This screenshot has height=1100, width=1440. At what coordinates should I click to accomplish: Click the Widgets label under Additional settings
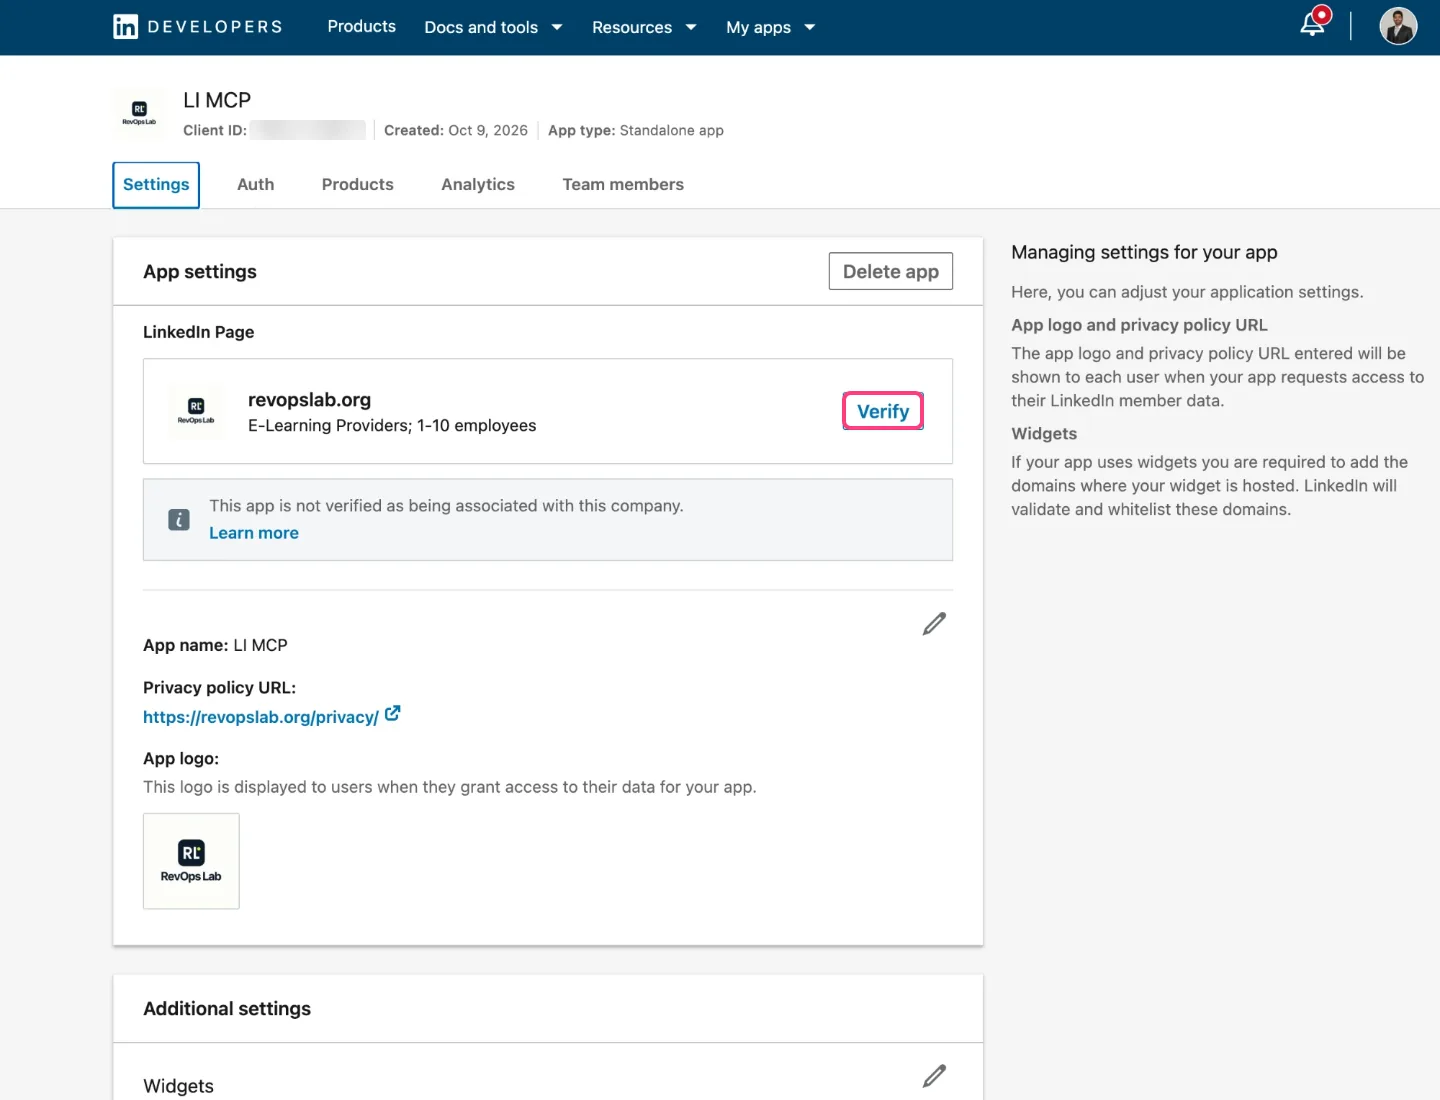click(179, 1086)
